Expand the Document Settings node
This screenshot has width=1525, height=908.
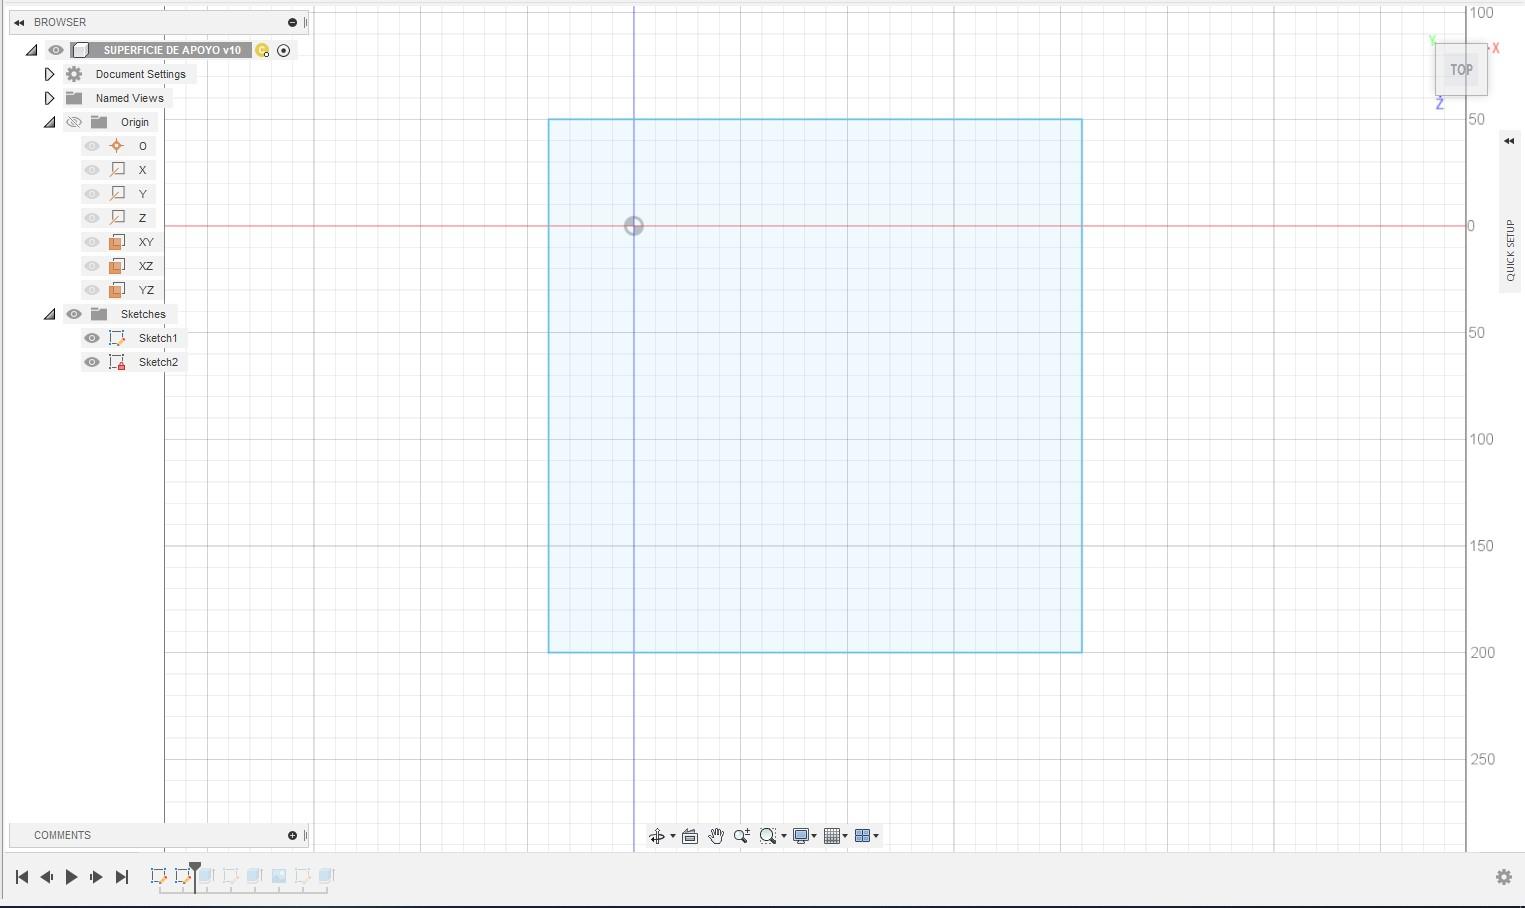pyautogui.click(x=49, y=73)
